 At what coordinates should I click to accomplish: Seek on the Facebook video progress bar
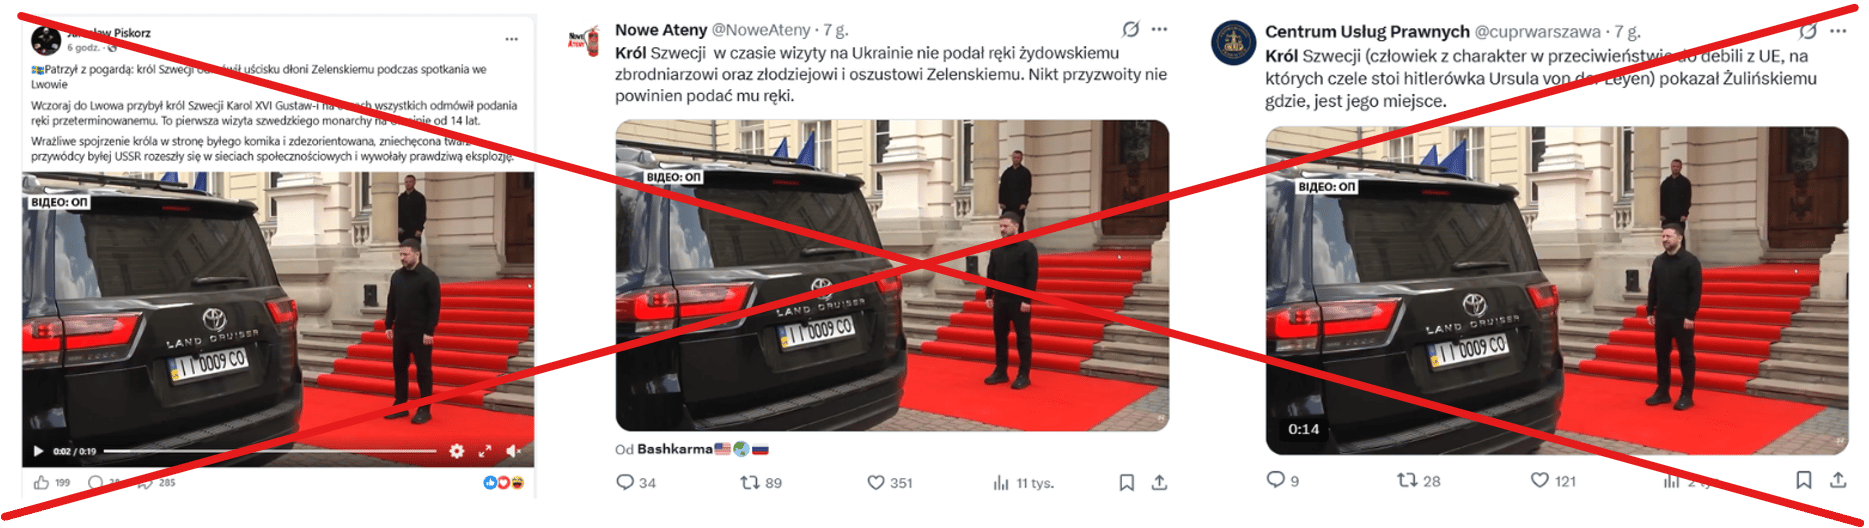point(270,451)
